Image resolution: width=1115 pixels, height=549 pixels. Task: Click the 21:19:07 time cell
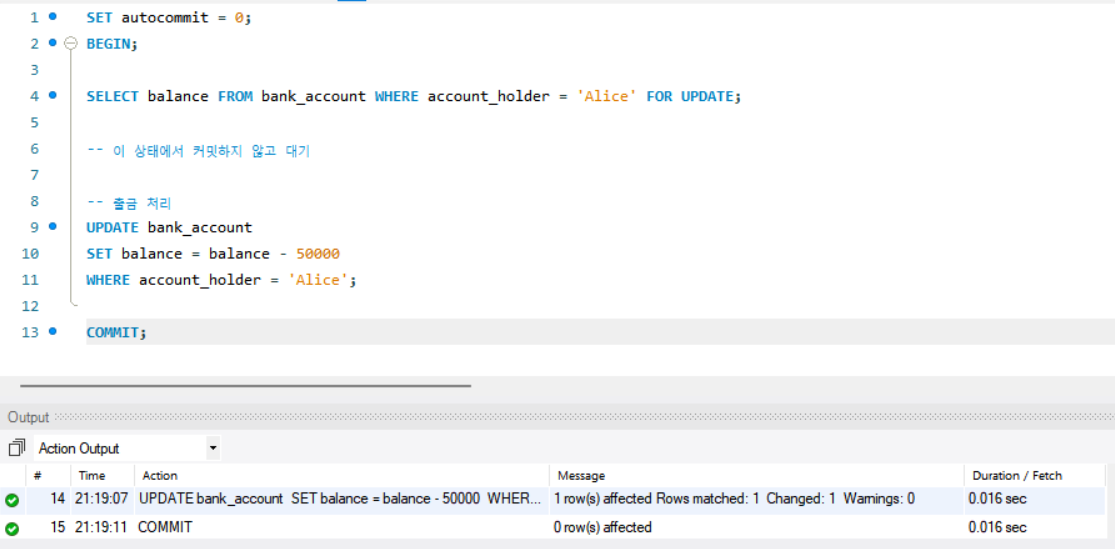[x=101, y=499]
